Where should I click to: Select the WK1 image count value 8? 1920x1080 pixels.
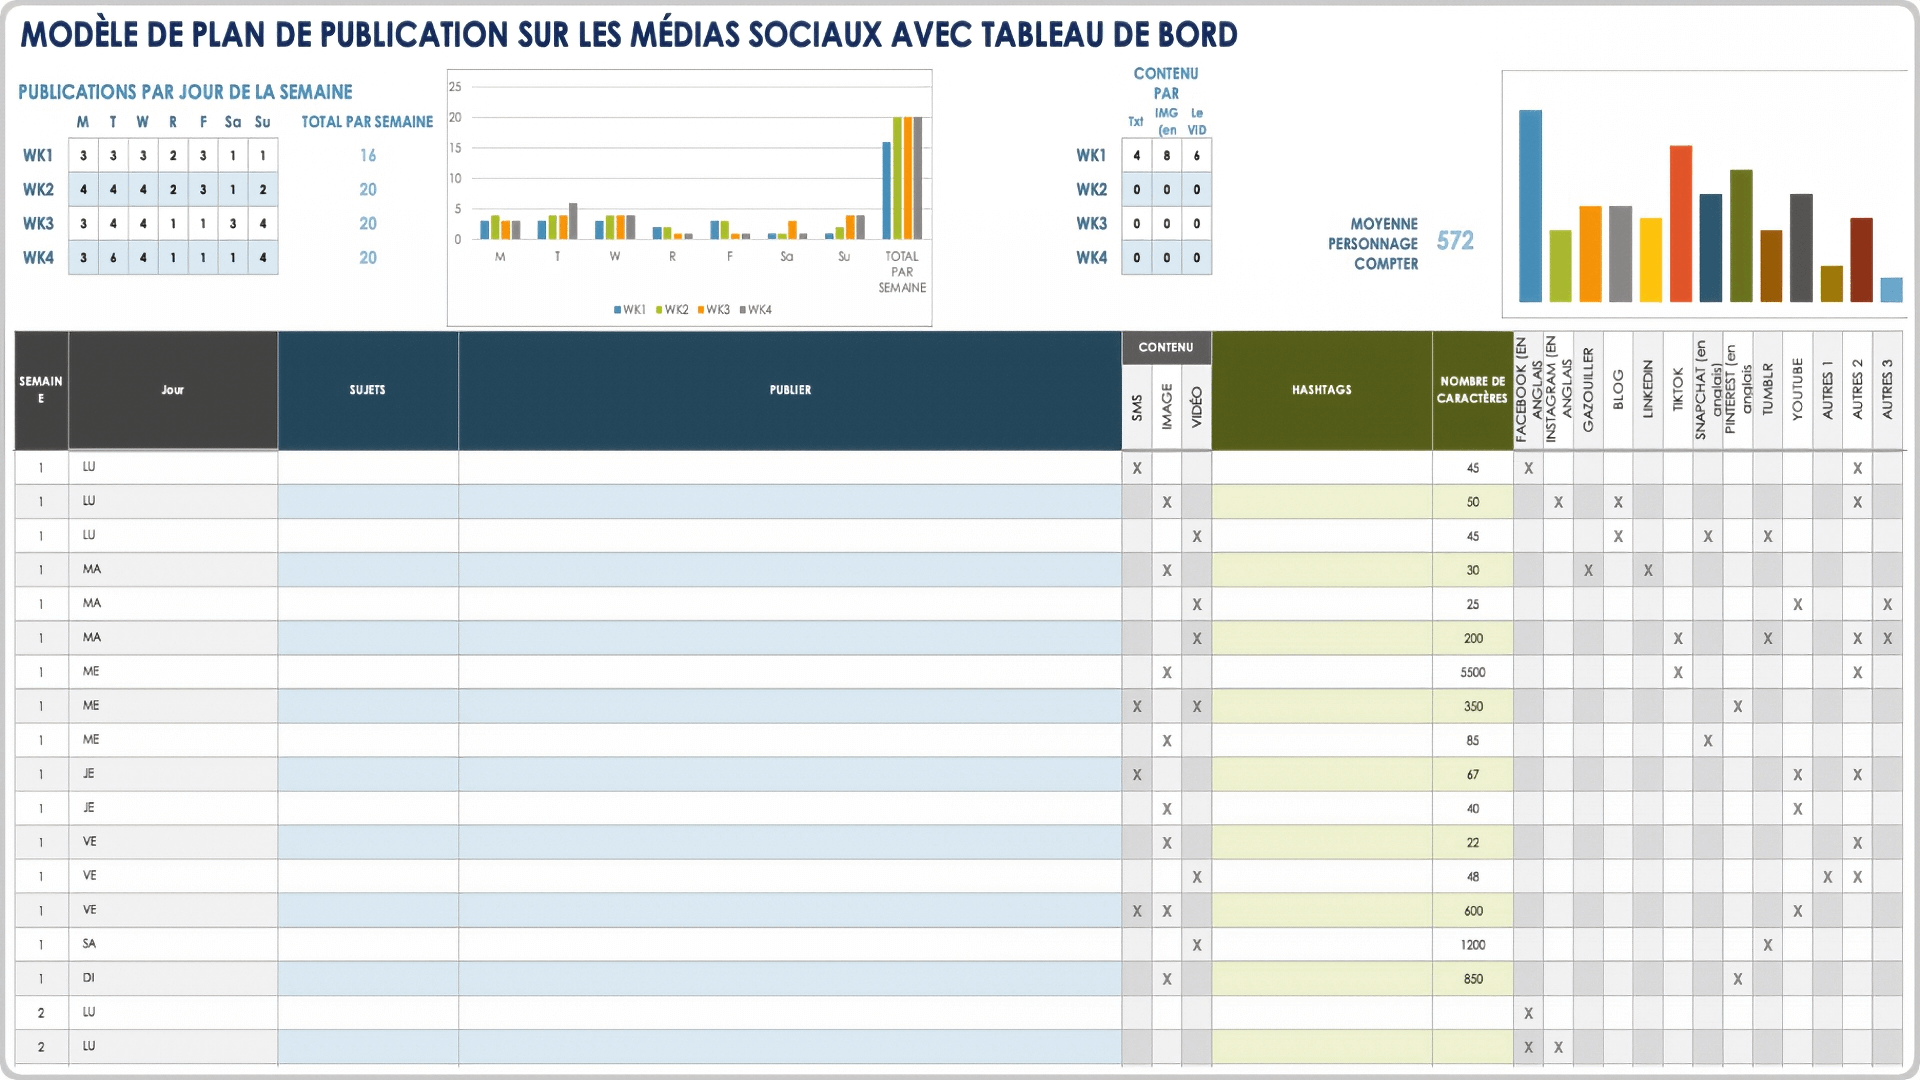point(1166,156)
